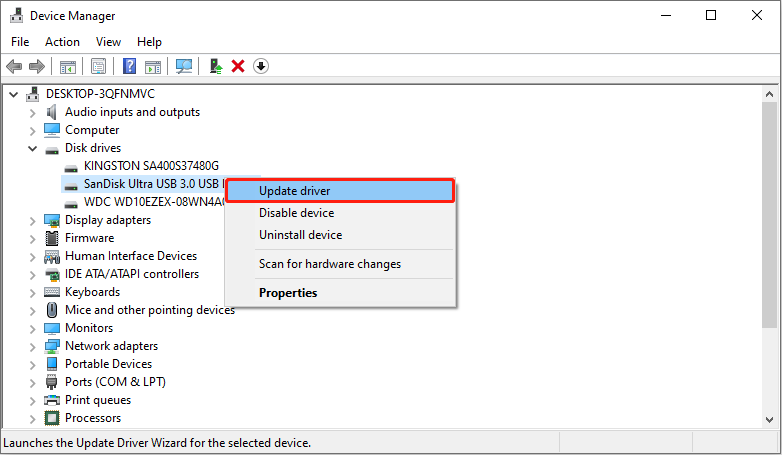Click the Forward arrow toolbar icon
This screenshot has width=782, height=455.
[x=37, y=66]
